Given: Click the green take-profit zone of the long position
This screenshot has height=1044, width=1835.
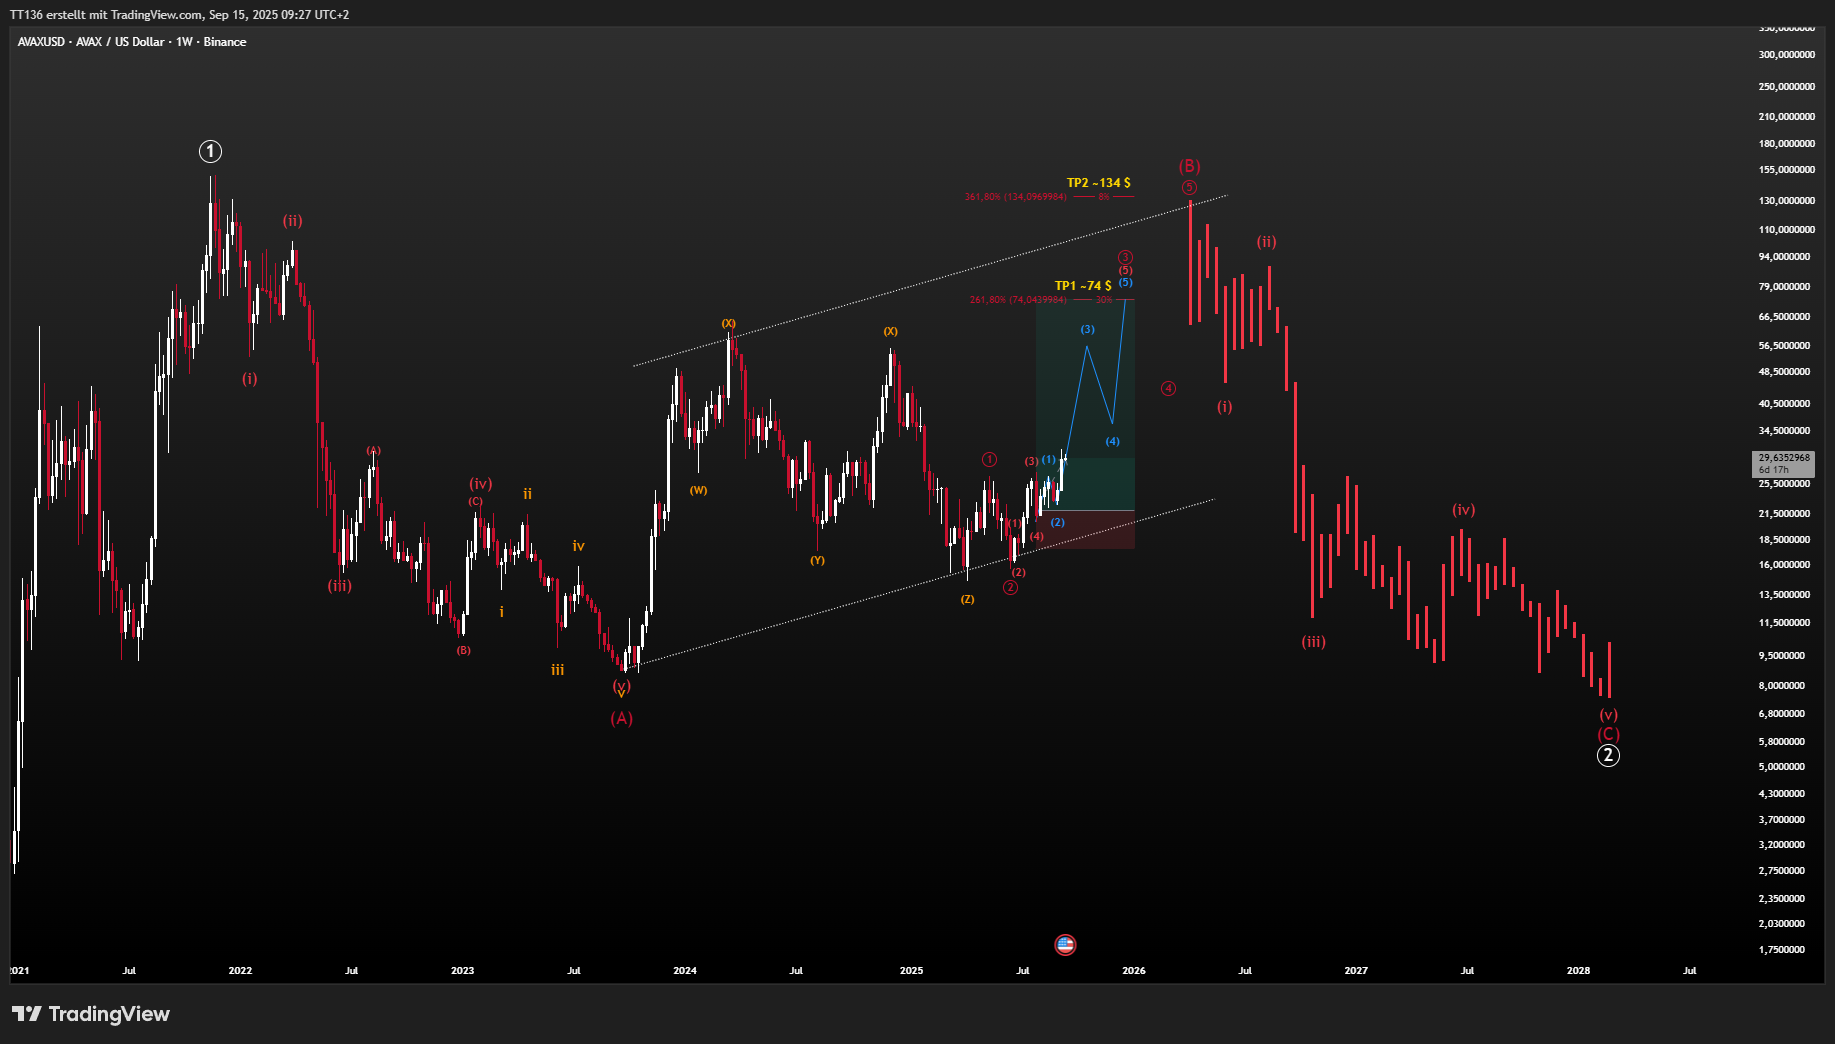Looking at the screenshot, I should pyautogui.click(x=1085, y=405).
